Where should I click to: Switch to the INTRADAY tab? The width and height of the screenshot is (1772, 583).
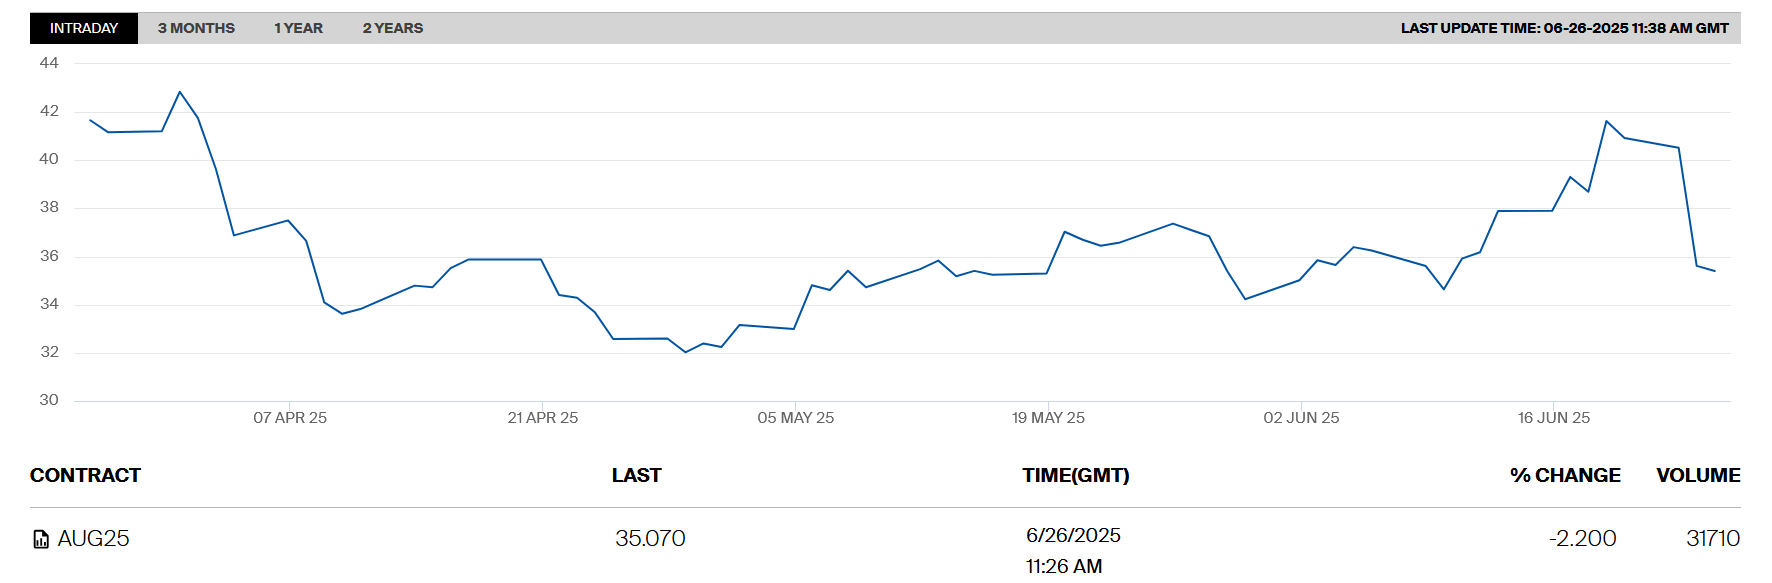point(84,28)
